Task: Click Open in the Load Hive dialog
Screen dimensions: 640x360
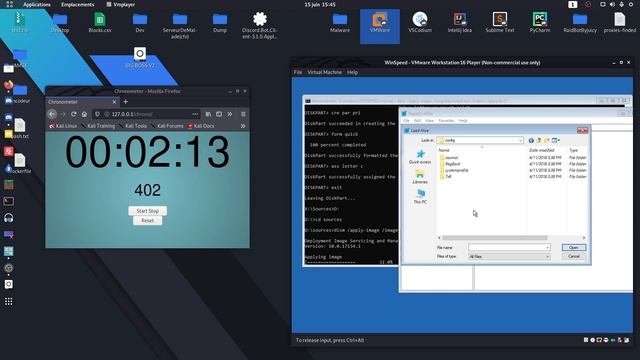Action: 573,247
